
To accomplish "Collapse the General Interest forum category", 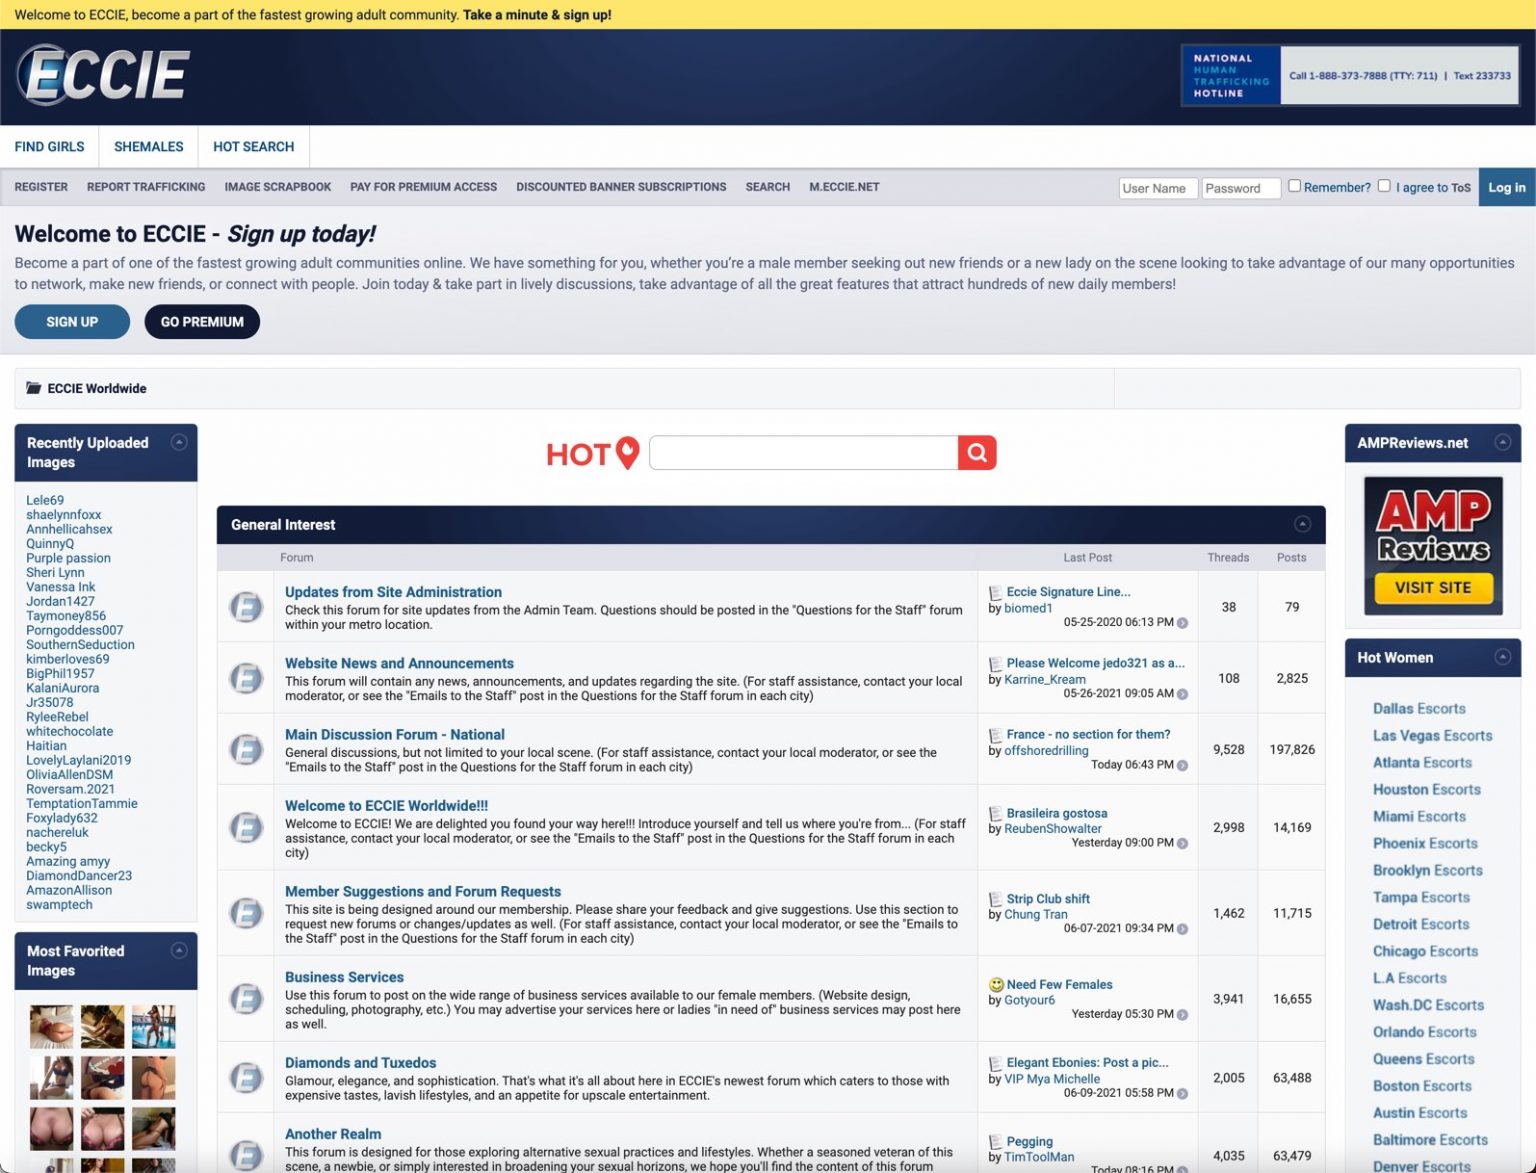I will (x=1302, y=524).
